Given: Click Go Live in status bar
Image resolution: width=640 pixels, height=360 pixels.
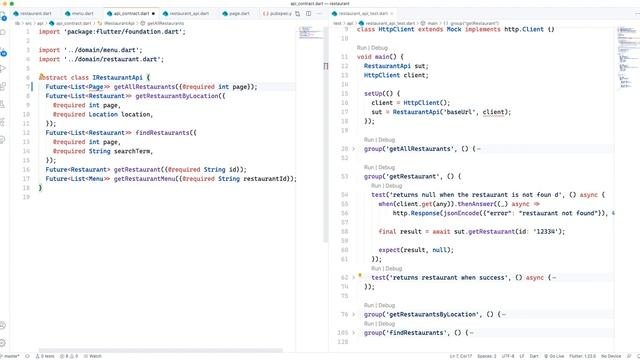Looking at the screenshot, I should click(554, 356).
